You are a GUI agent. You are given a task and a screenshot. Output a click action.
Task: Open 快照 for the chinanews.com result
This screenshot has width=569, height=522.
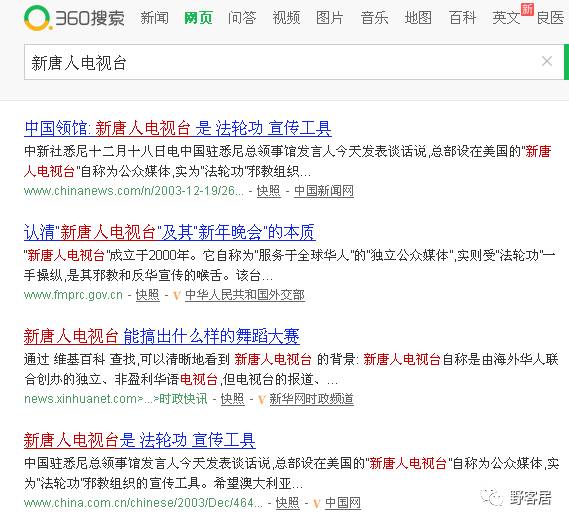(x=269, y=191)
